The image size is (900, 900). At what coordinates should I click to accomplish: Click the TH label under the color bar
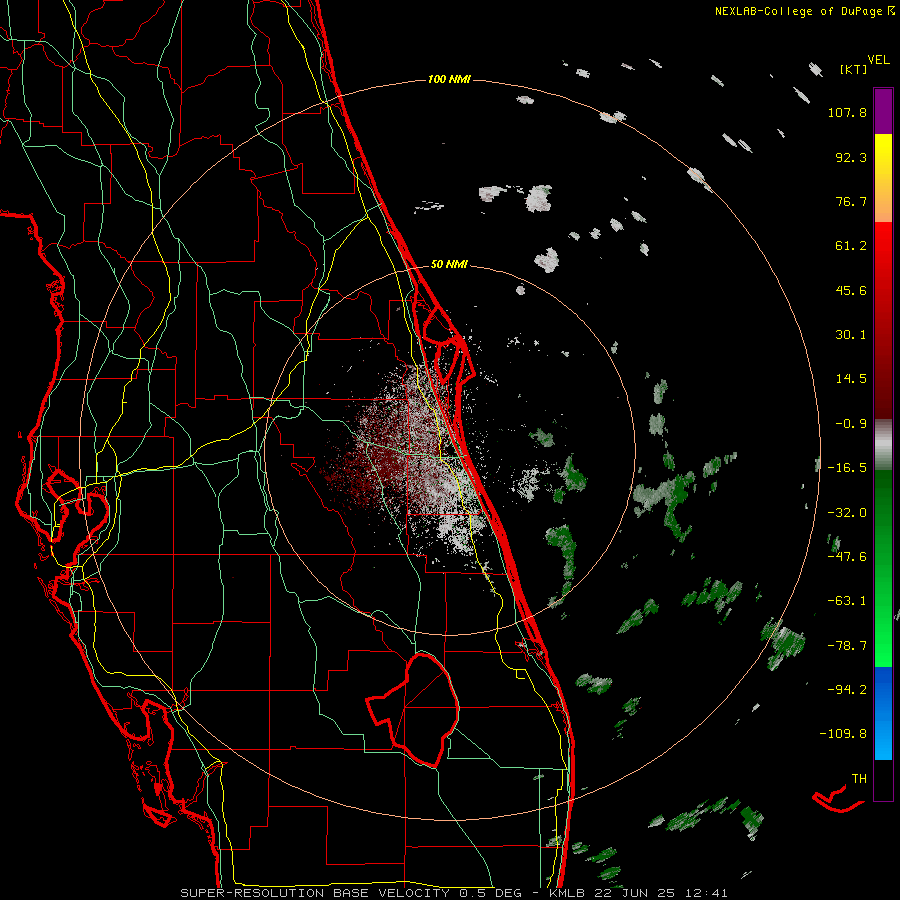pyautogui.click(x=859, y=779)
